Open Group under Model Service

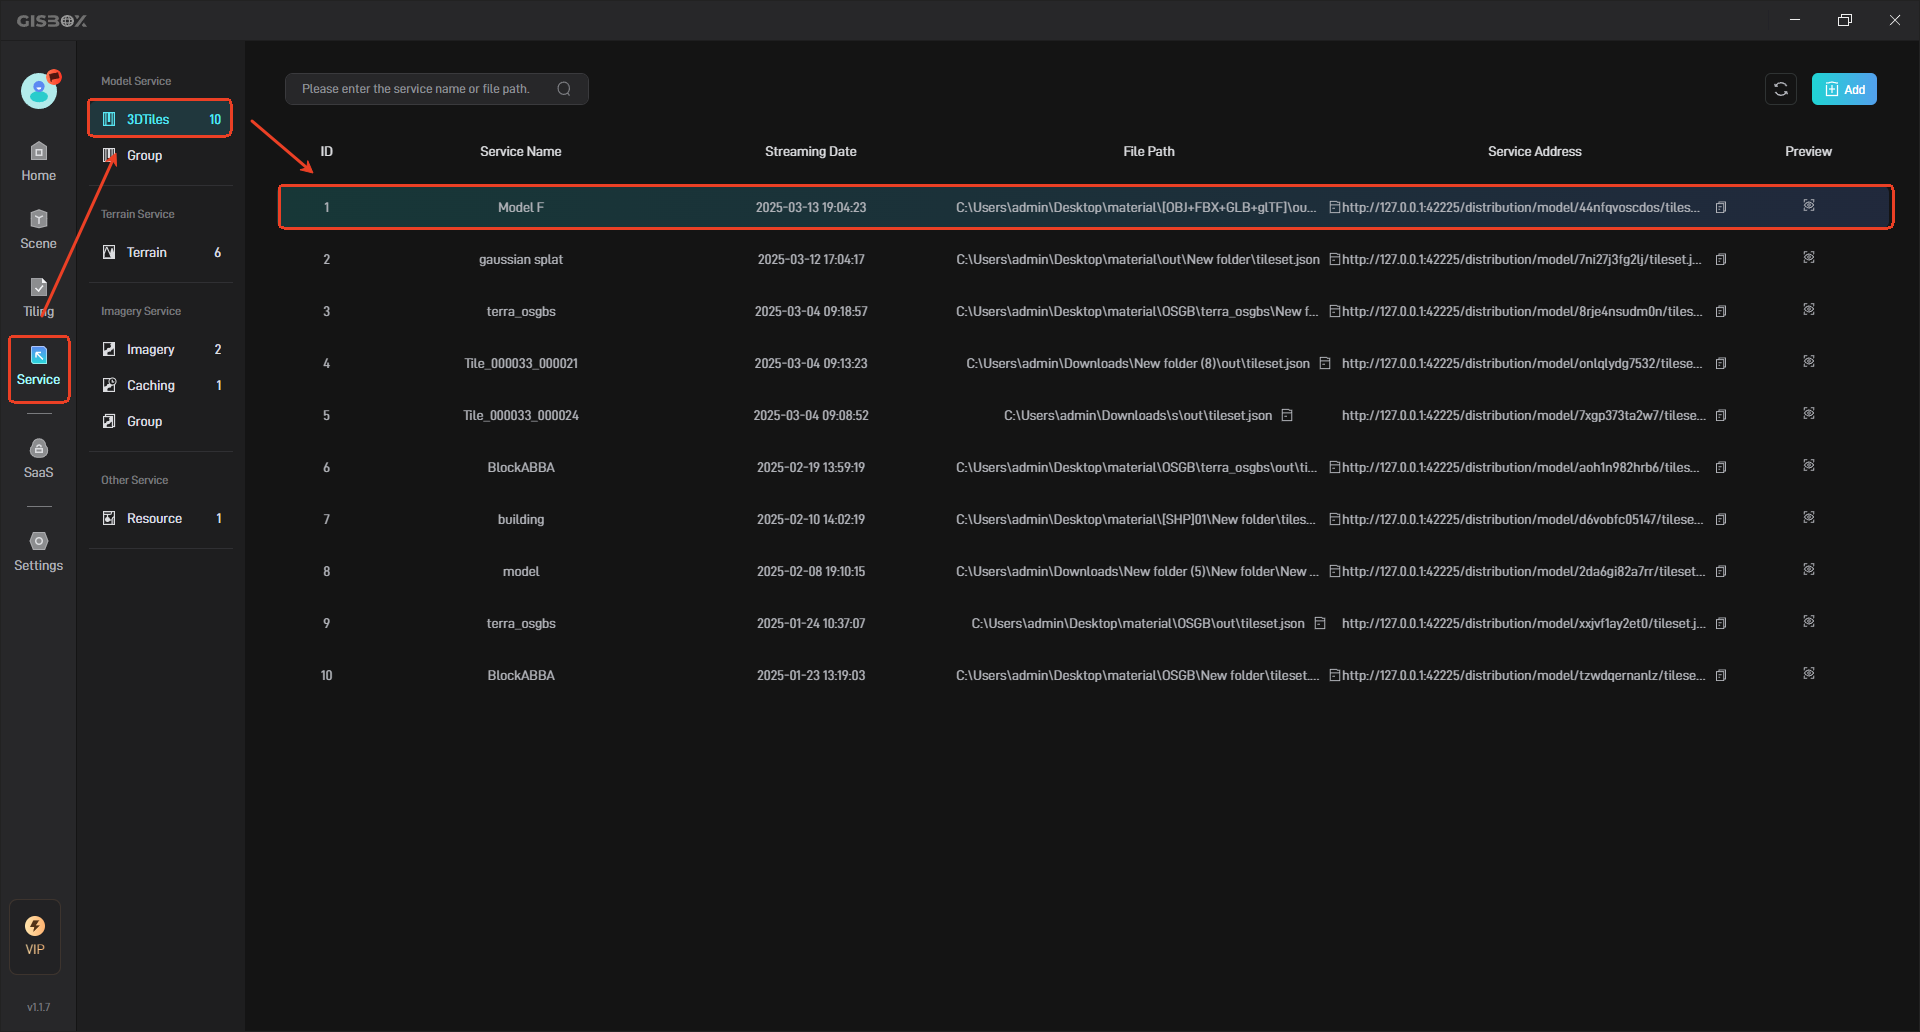point(160,155)
